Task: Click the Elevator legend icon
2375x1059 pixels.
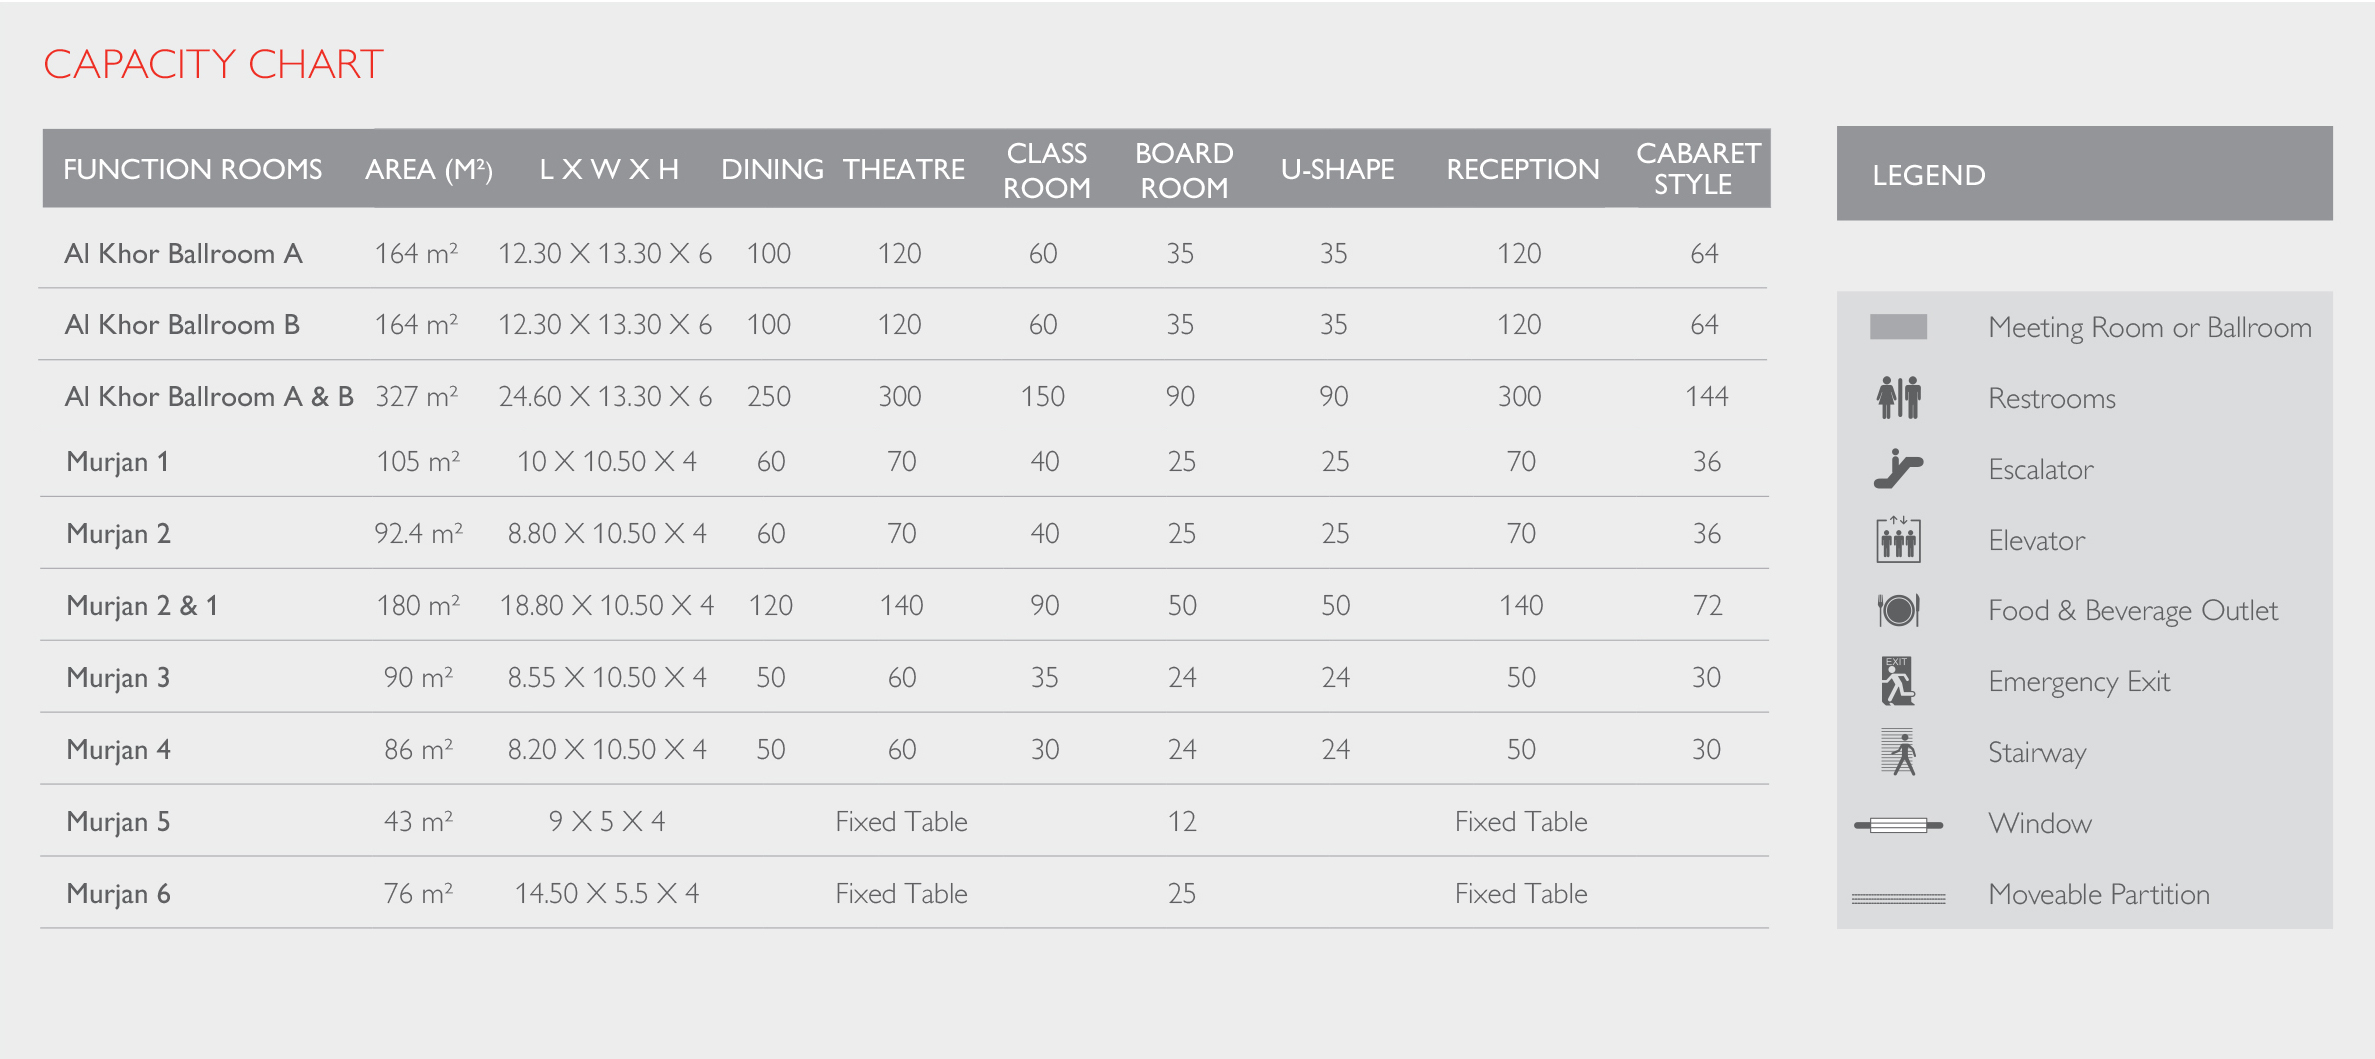Action: (x=1898, y=539)
